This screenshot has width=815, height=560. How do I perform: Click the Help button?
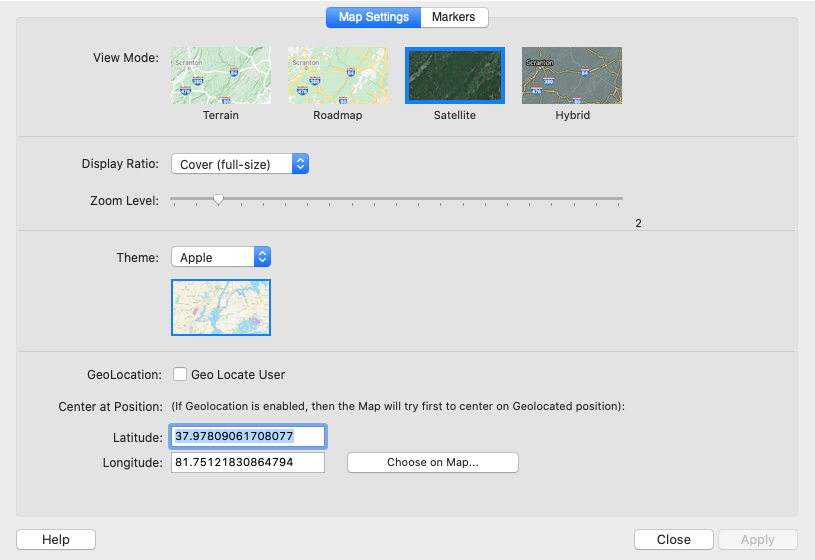click(x=56, y=539)
